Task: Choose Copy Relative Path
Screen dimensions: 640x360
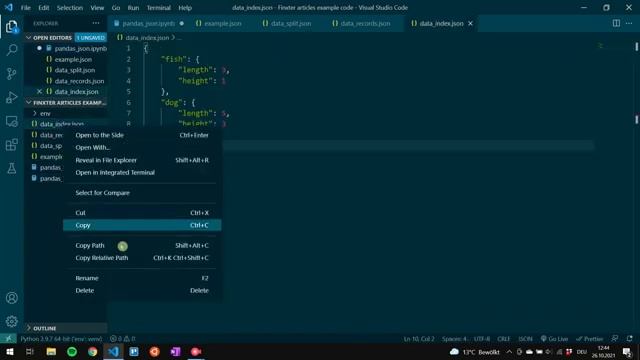Action: [x=142, y=258]
